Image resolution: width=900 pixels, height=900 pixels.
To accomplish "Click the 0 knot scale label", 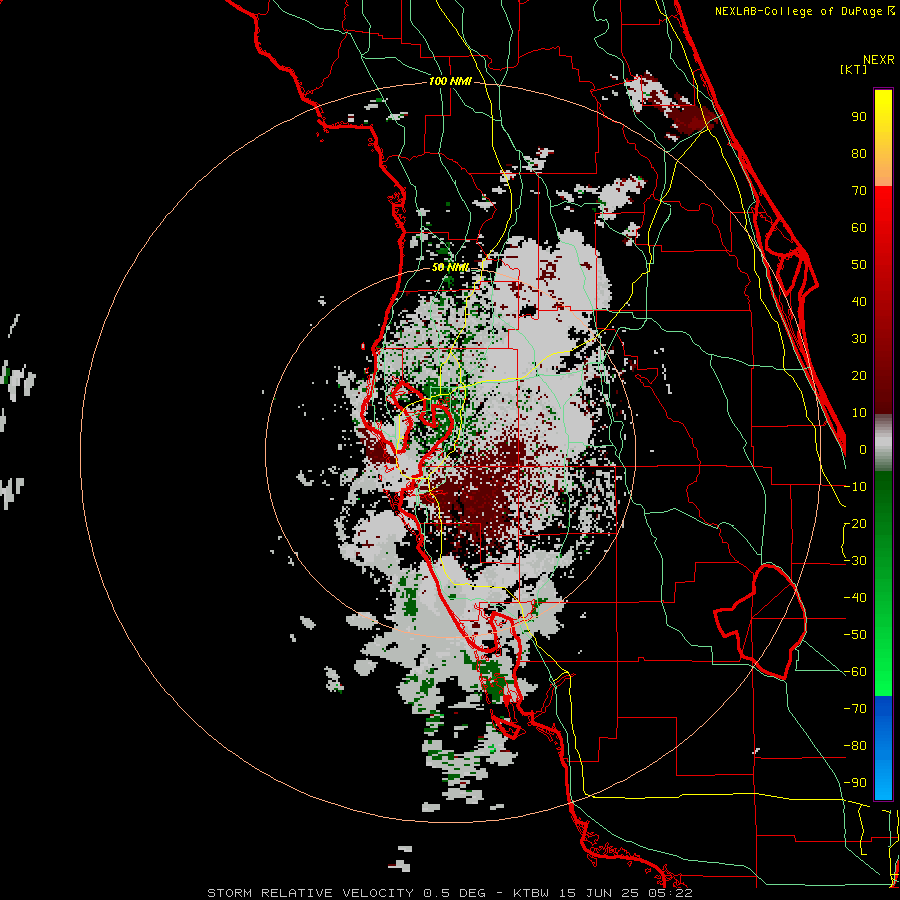I will coord(863,450).
